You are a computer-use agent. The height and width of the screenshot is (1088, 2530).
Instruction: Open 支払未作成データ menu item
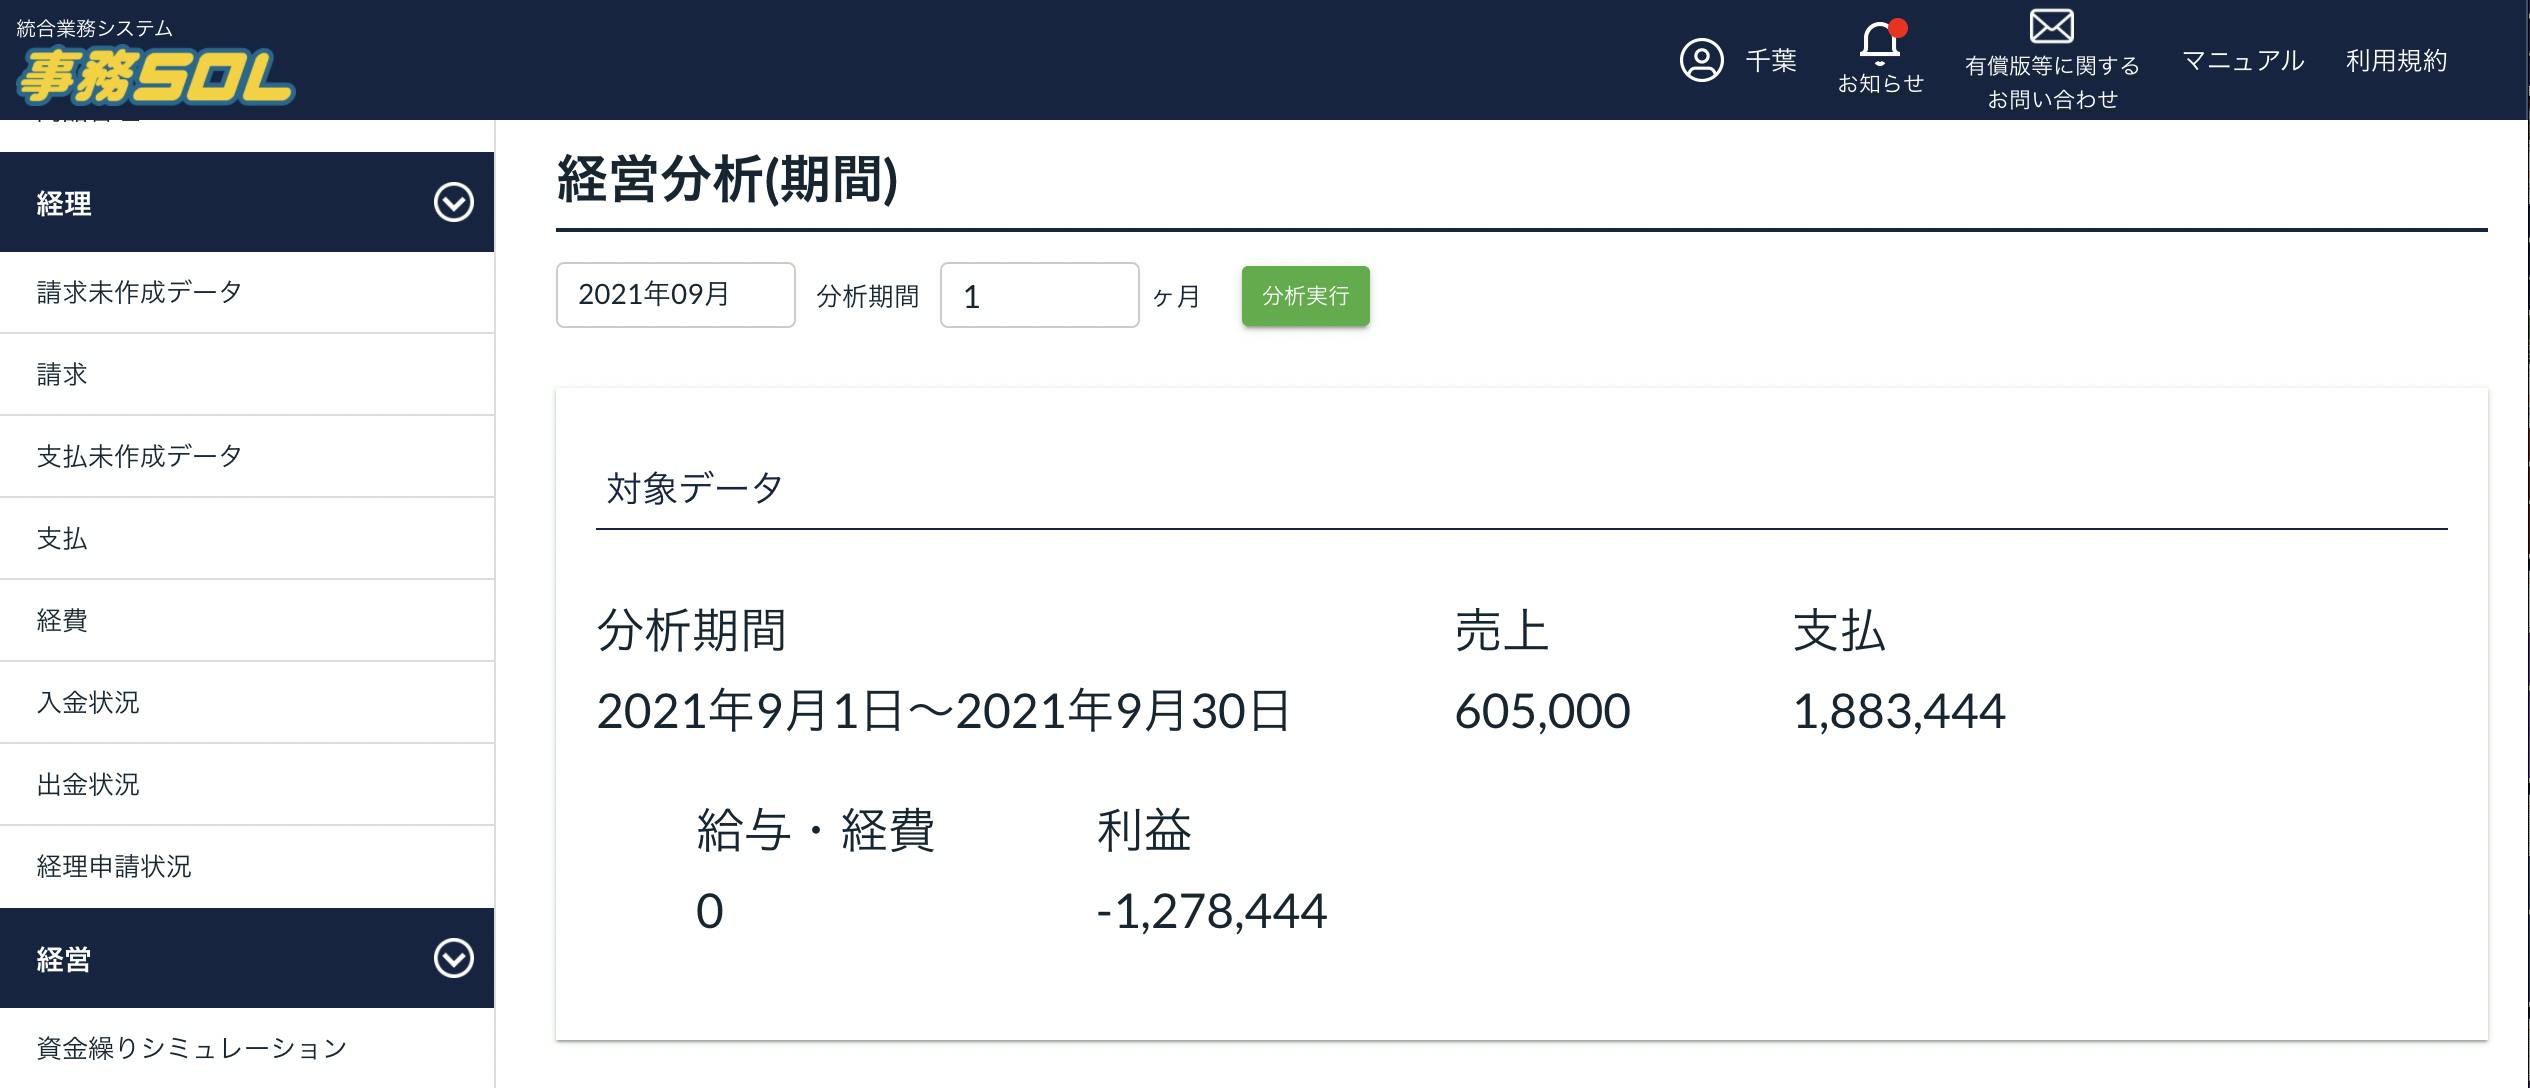click(140, 456)
